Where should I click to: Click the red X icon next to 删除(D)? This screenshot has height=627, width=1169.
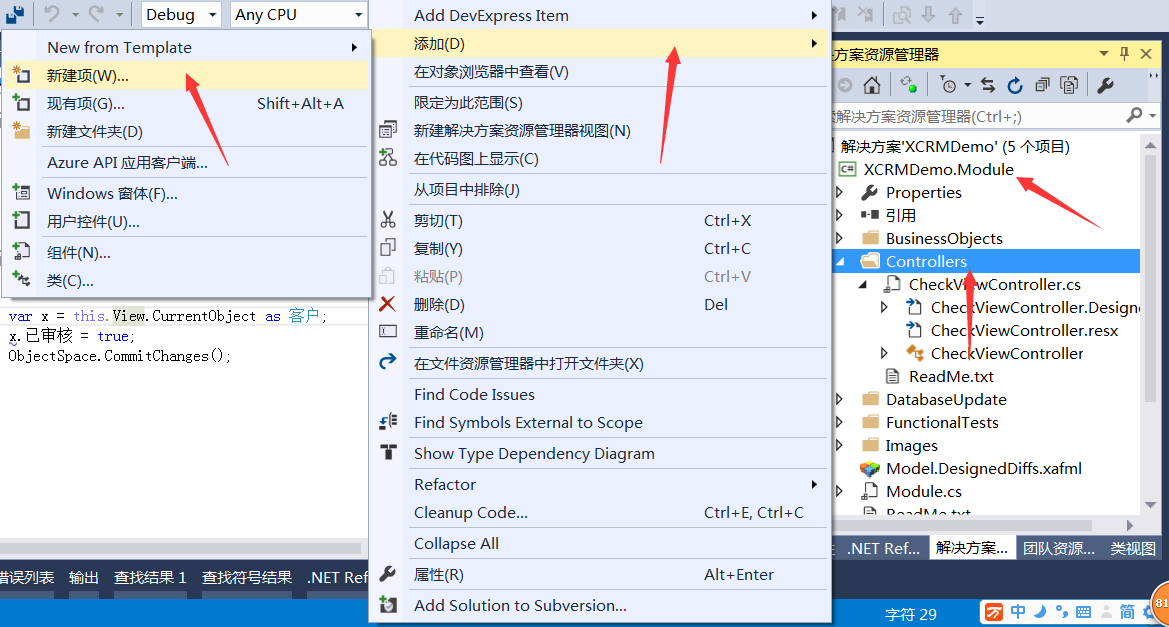tap(388, 304)
